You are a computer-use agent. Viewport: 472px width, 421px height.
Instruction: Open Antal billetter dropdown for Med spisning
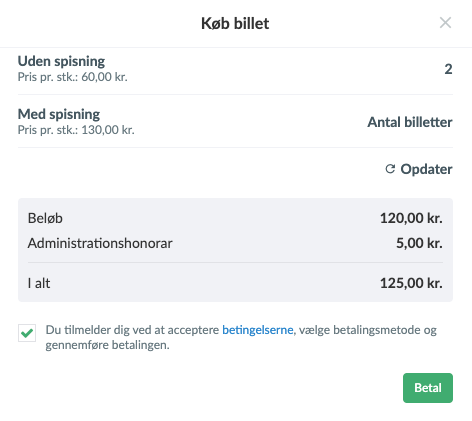pyautogui.click(x=410, y=122)
